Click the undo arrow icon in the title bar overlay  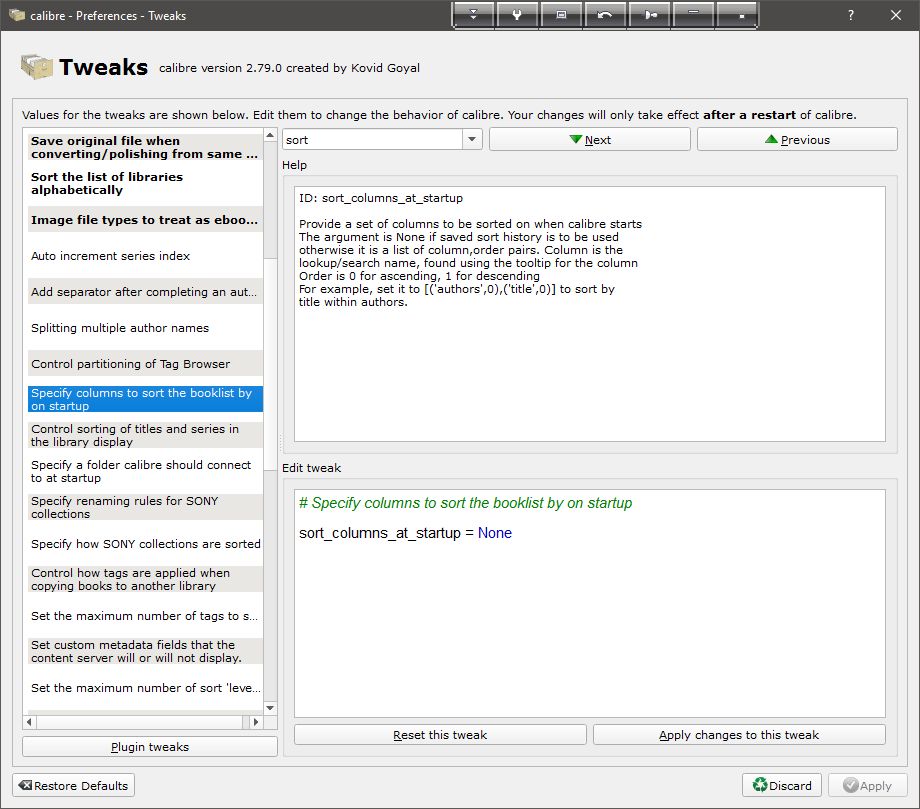[x=605, y=15]
